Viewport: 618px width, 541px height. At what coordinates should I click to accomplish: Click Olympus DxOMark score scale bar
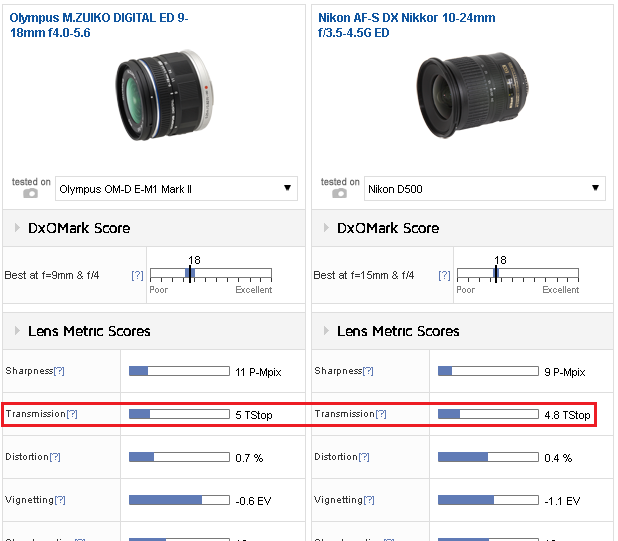point(212,274)
